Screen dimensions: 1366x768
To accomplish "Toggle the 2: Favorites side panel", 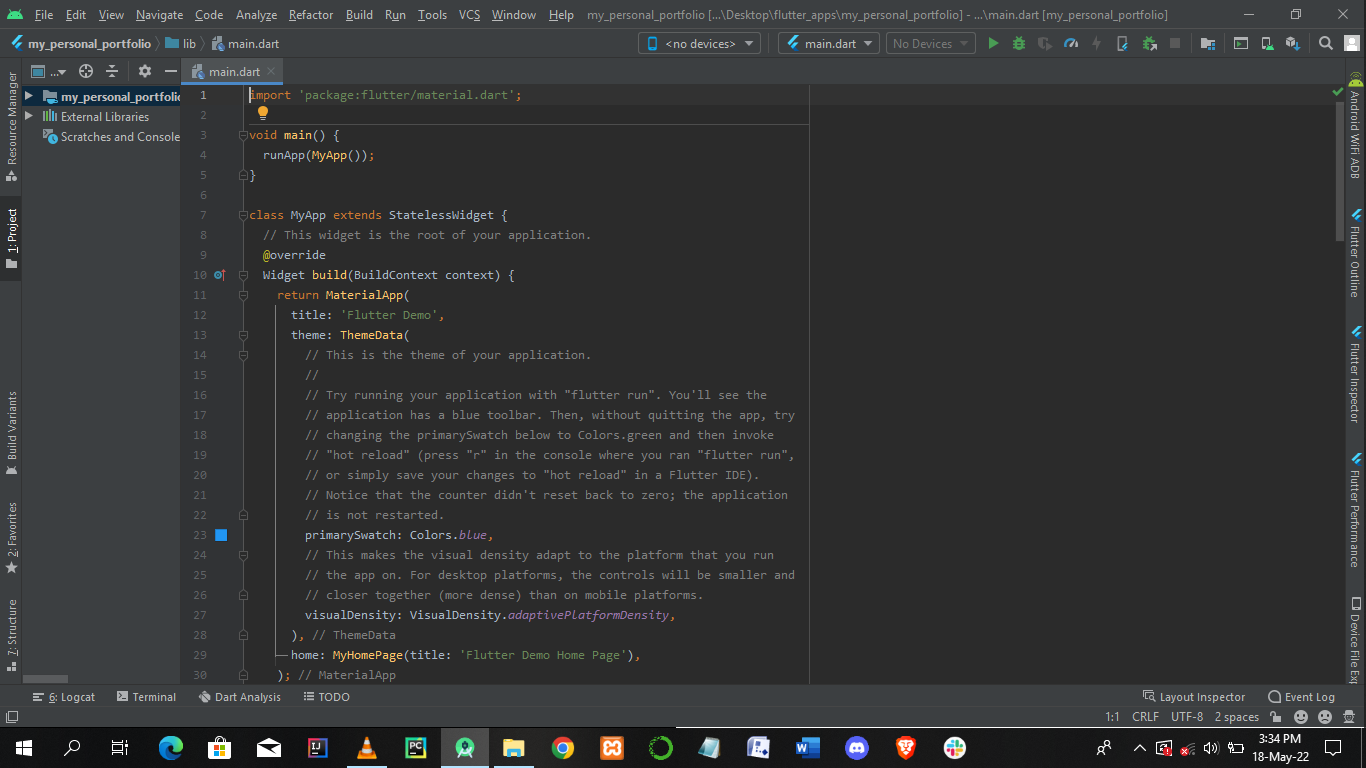I will tap(12, 538).
